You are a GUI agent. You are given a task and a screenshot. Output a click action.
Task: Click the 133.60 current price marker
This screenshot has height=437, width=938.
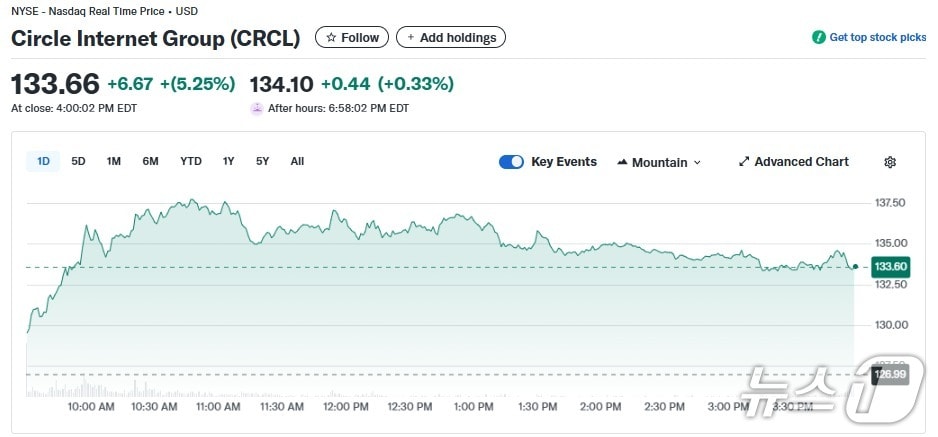point(889,267)
